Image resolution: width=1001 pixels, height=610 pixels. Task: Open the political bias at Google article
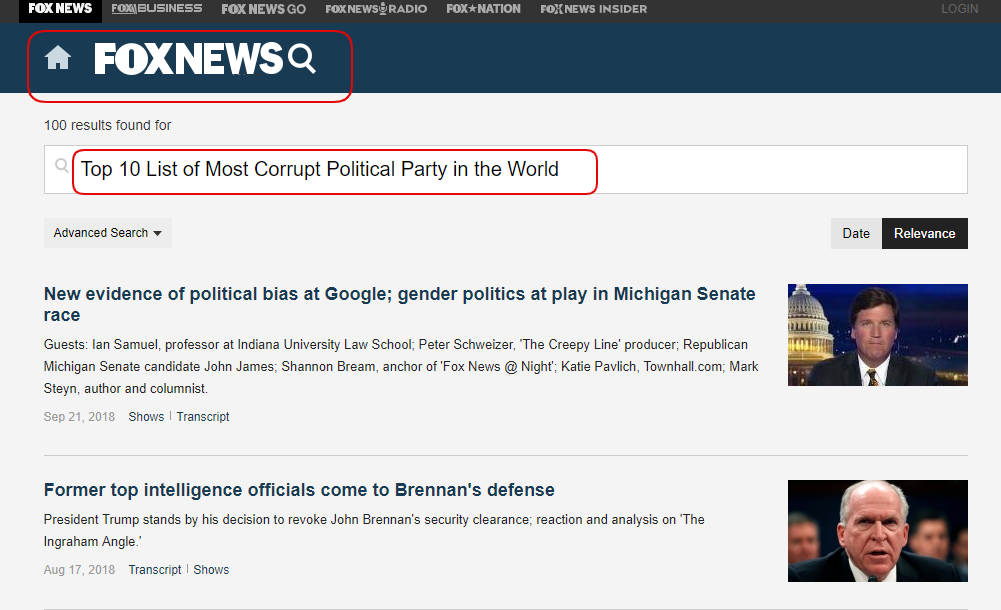400,304
